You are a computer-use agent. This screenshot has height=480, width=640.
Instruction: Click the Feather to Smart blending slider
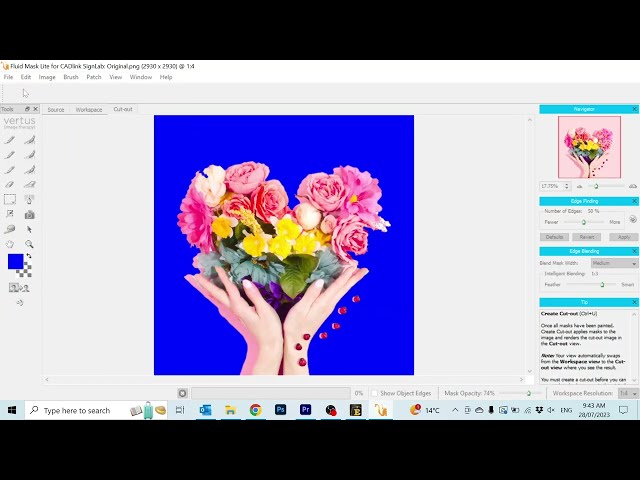(591, 284)
